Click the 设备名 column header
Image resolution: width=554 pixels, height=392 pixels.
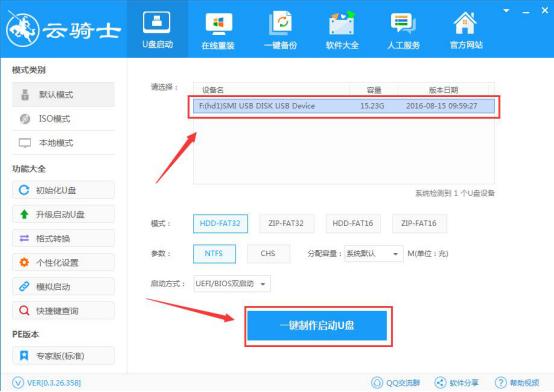213,90
